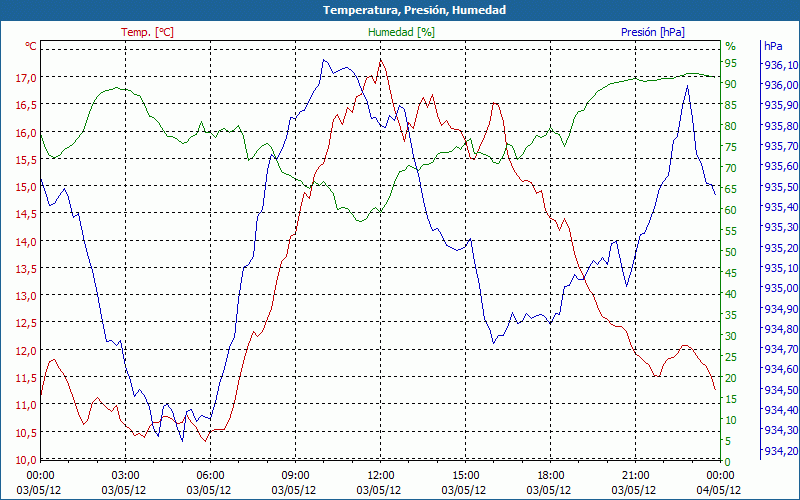Click the "09:00" time axis label
This screenshot has width=800, height=500.
coord(295,476)
